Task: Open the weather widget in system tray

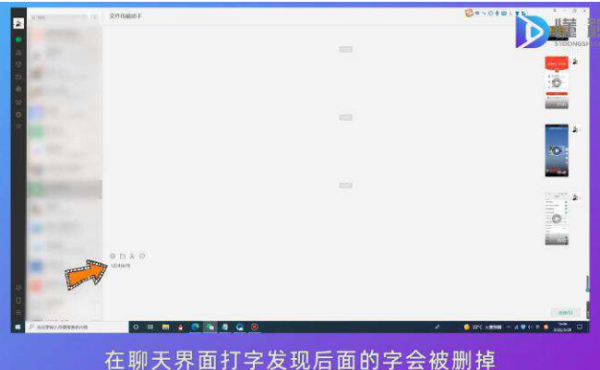Action: [482, 327]
